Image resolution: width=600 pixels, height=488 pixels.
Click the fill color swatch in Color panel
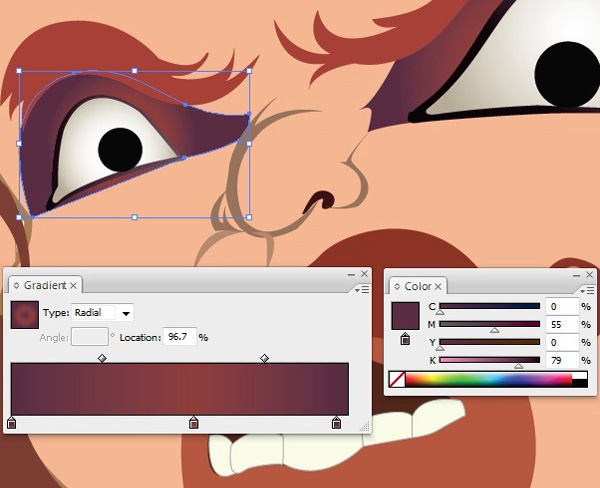pyautogui.click(x=405, y=316)
